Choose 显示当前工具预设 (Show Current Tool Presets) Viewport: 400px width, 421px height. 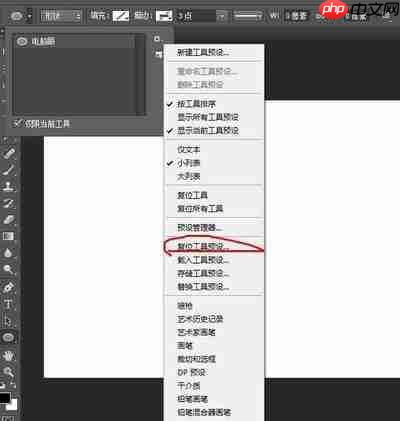click(214, 130)
